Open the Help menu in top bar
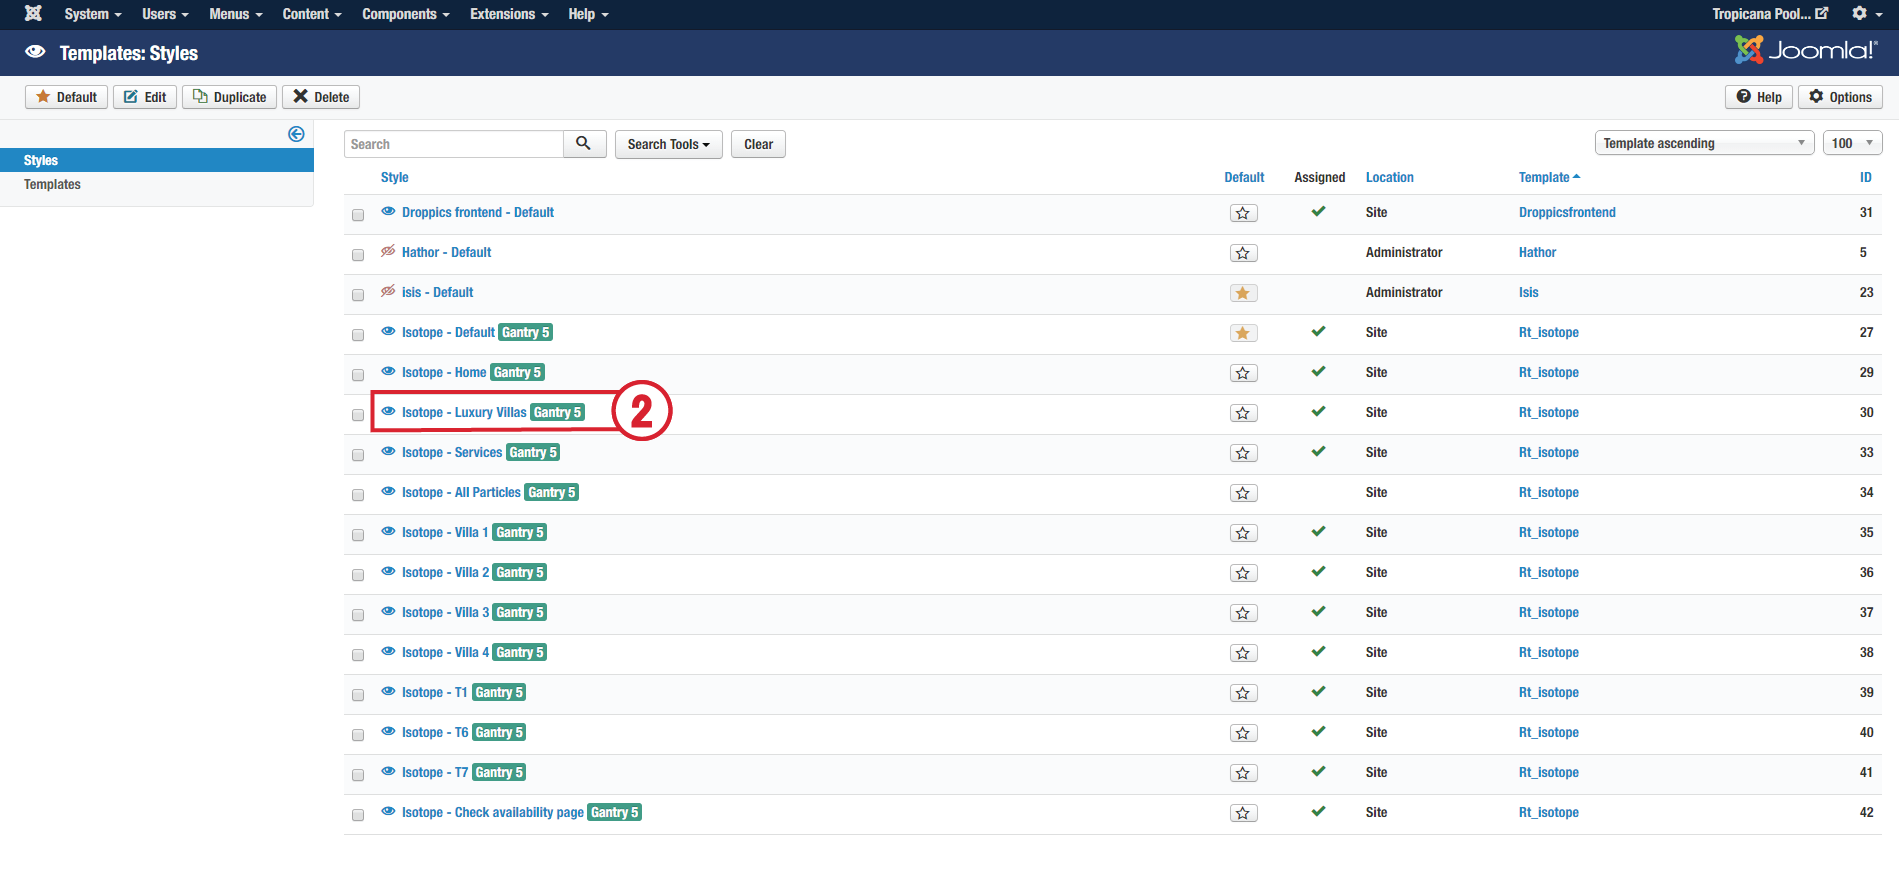The width and height of the screenshot is (1899, 874). pos(588,14)
